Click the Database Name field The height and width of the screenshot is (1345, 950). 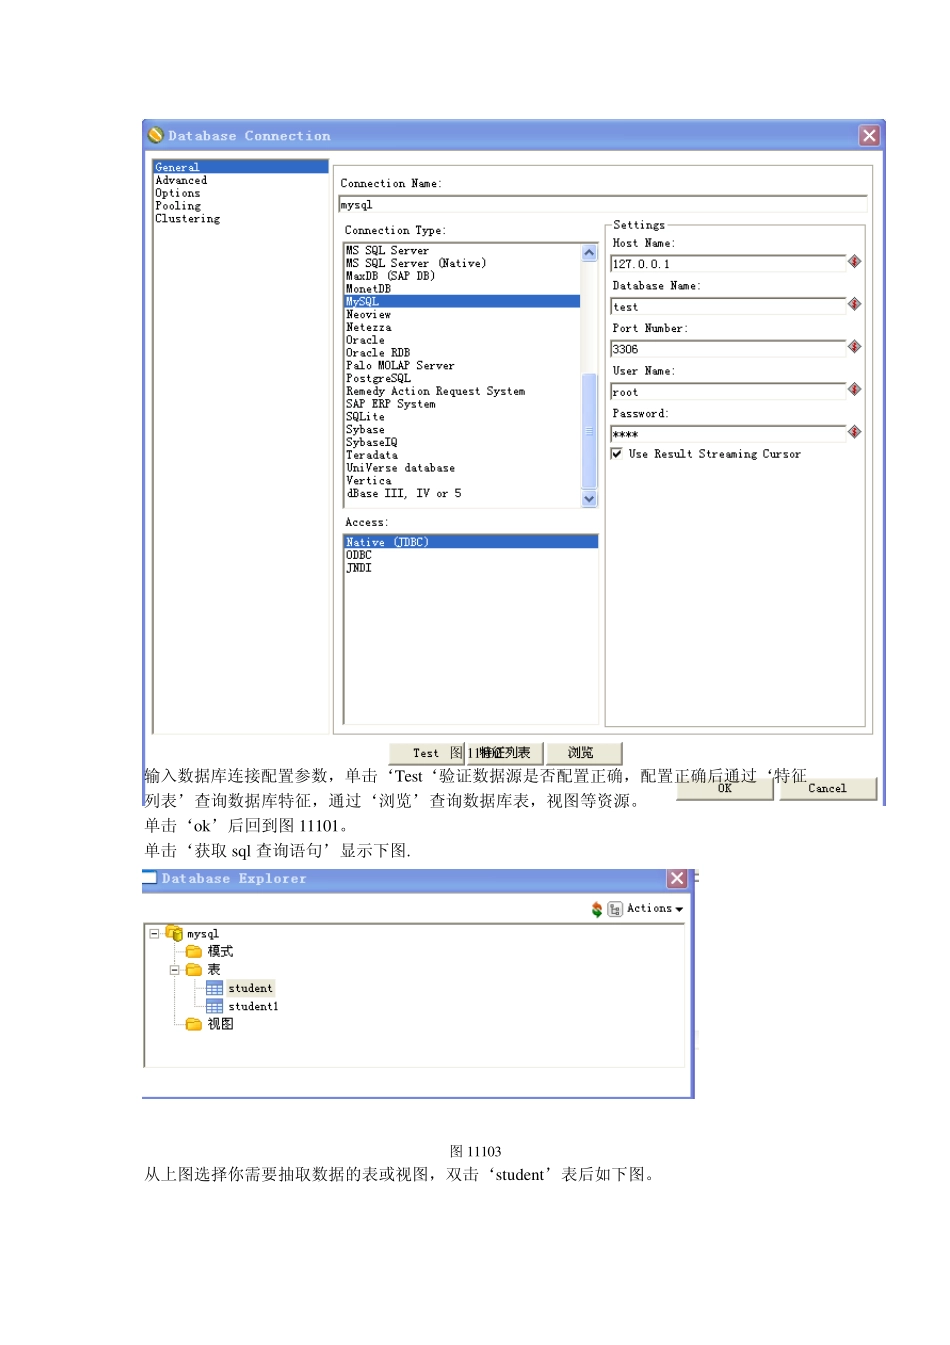[728, 306]
